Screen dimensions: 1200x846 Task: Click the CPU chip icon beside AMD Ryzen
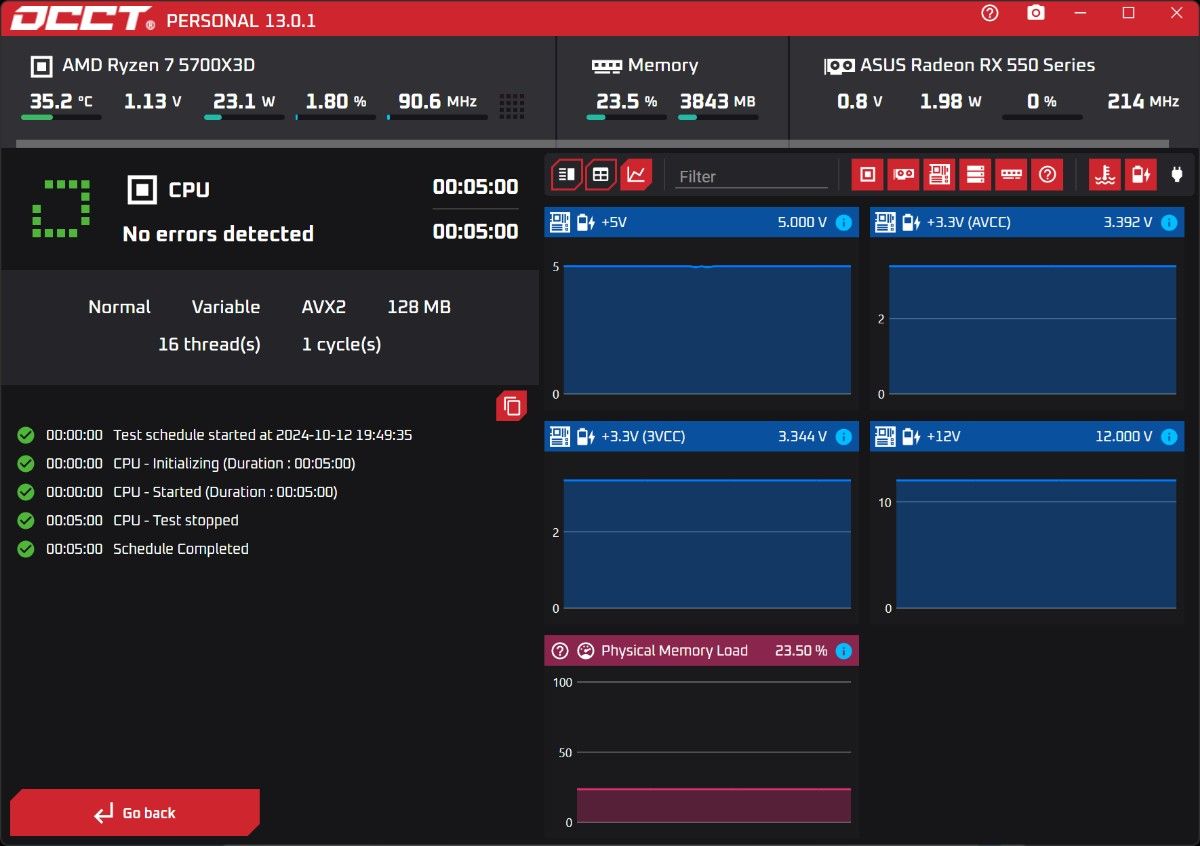(x=41, y=66)
